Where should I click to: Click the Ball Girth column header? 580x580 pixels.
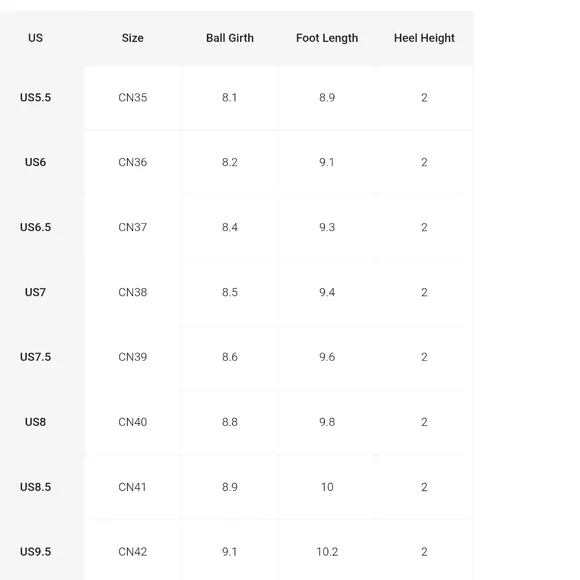point(230,38)
